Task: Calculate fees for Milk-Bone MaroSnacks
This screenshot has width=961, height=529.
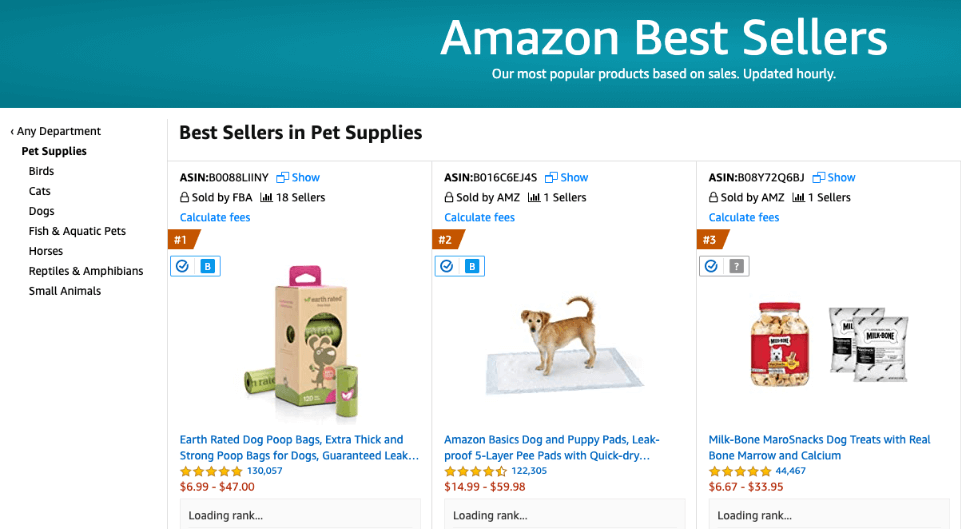Action: [x=744, y=217]
